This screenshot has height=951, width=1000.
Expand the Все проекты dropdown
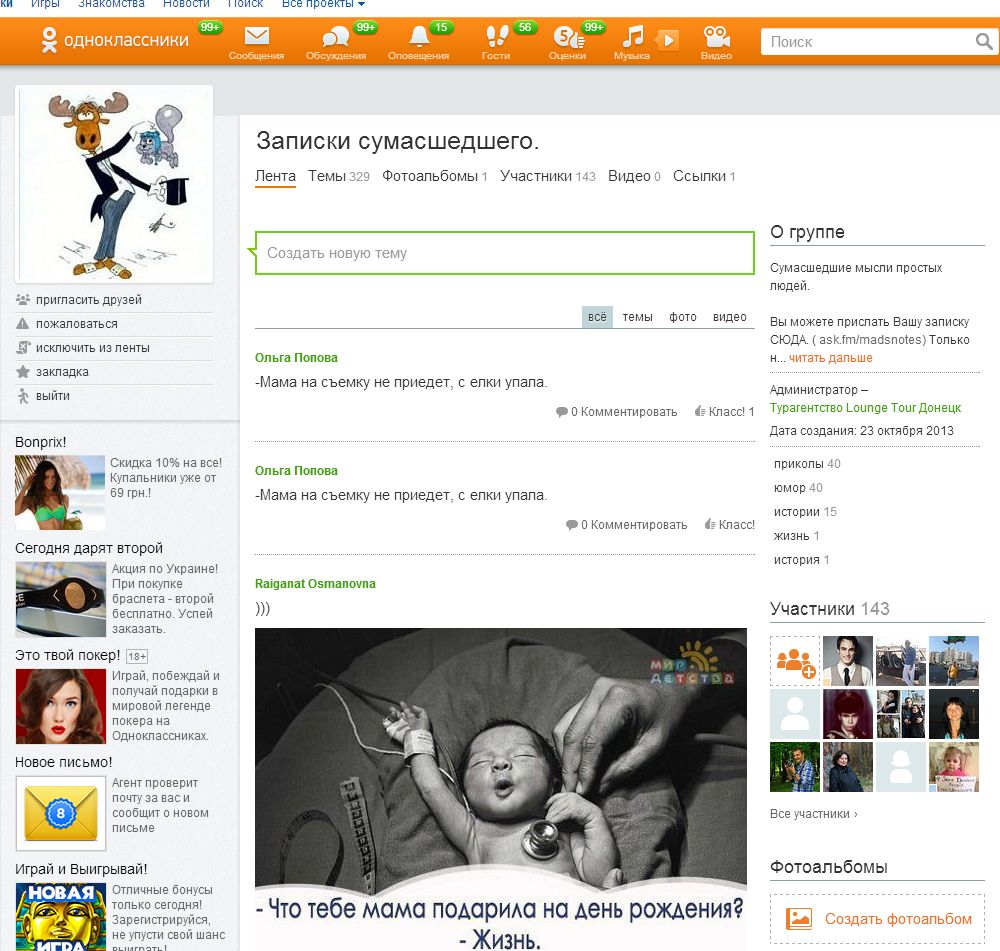(x=323, y=4)
